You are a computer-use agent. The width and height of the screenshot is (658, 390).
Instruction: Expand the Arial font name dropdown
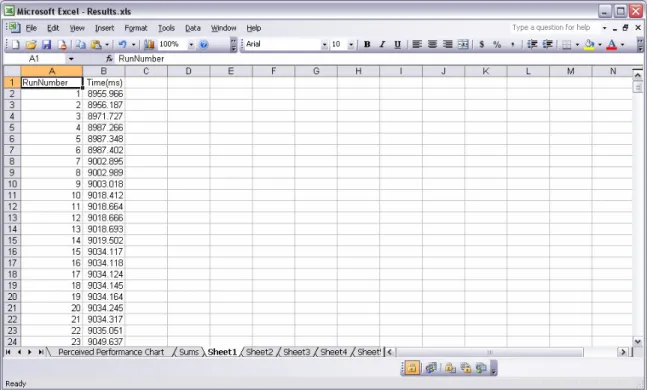(324, 44)
